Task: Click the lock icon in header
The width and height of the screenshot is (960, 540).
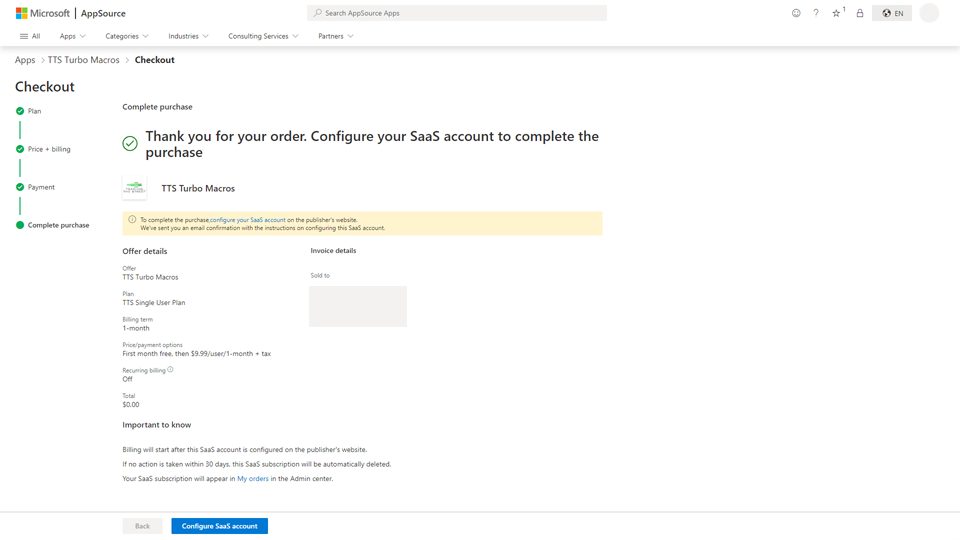Action: point(860,13)
